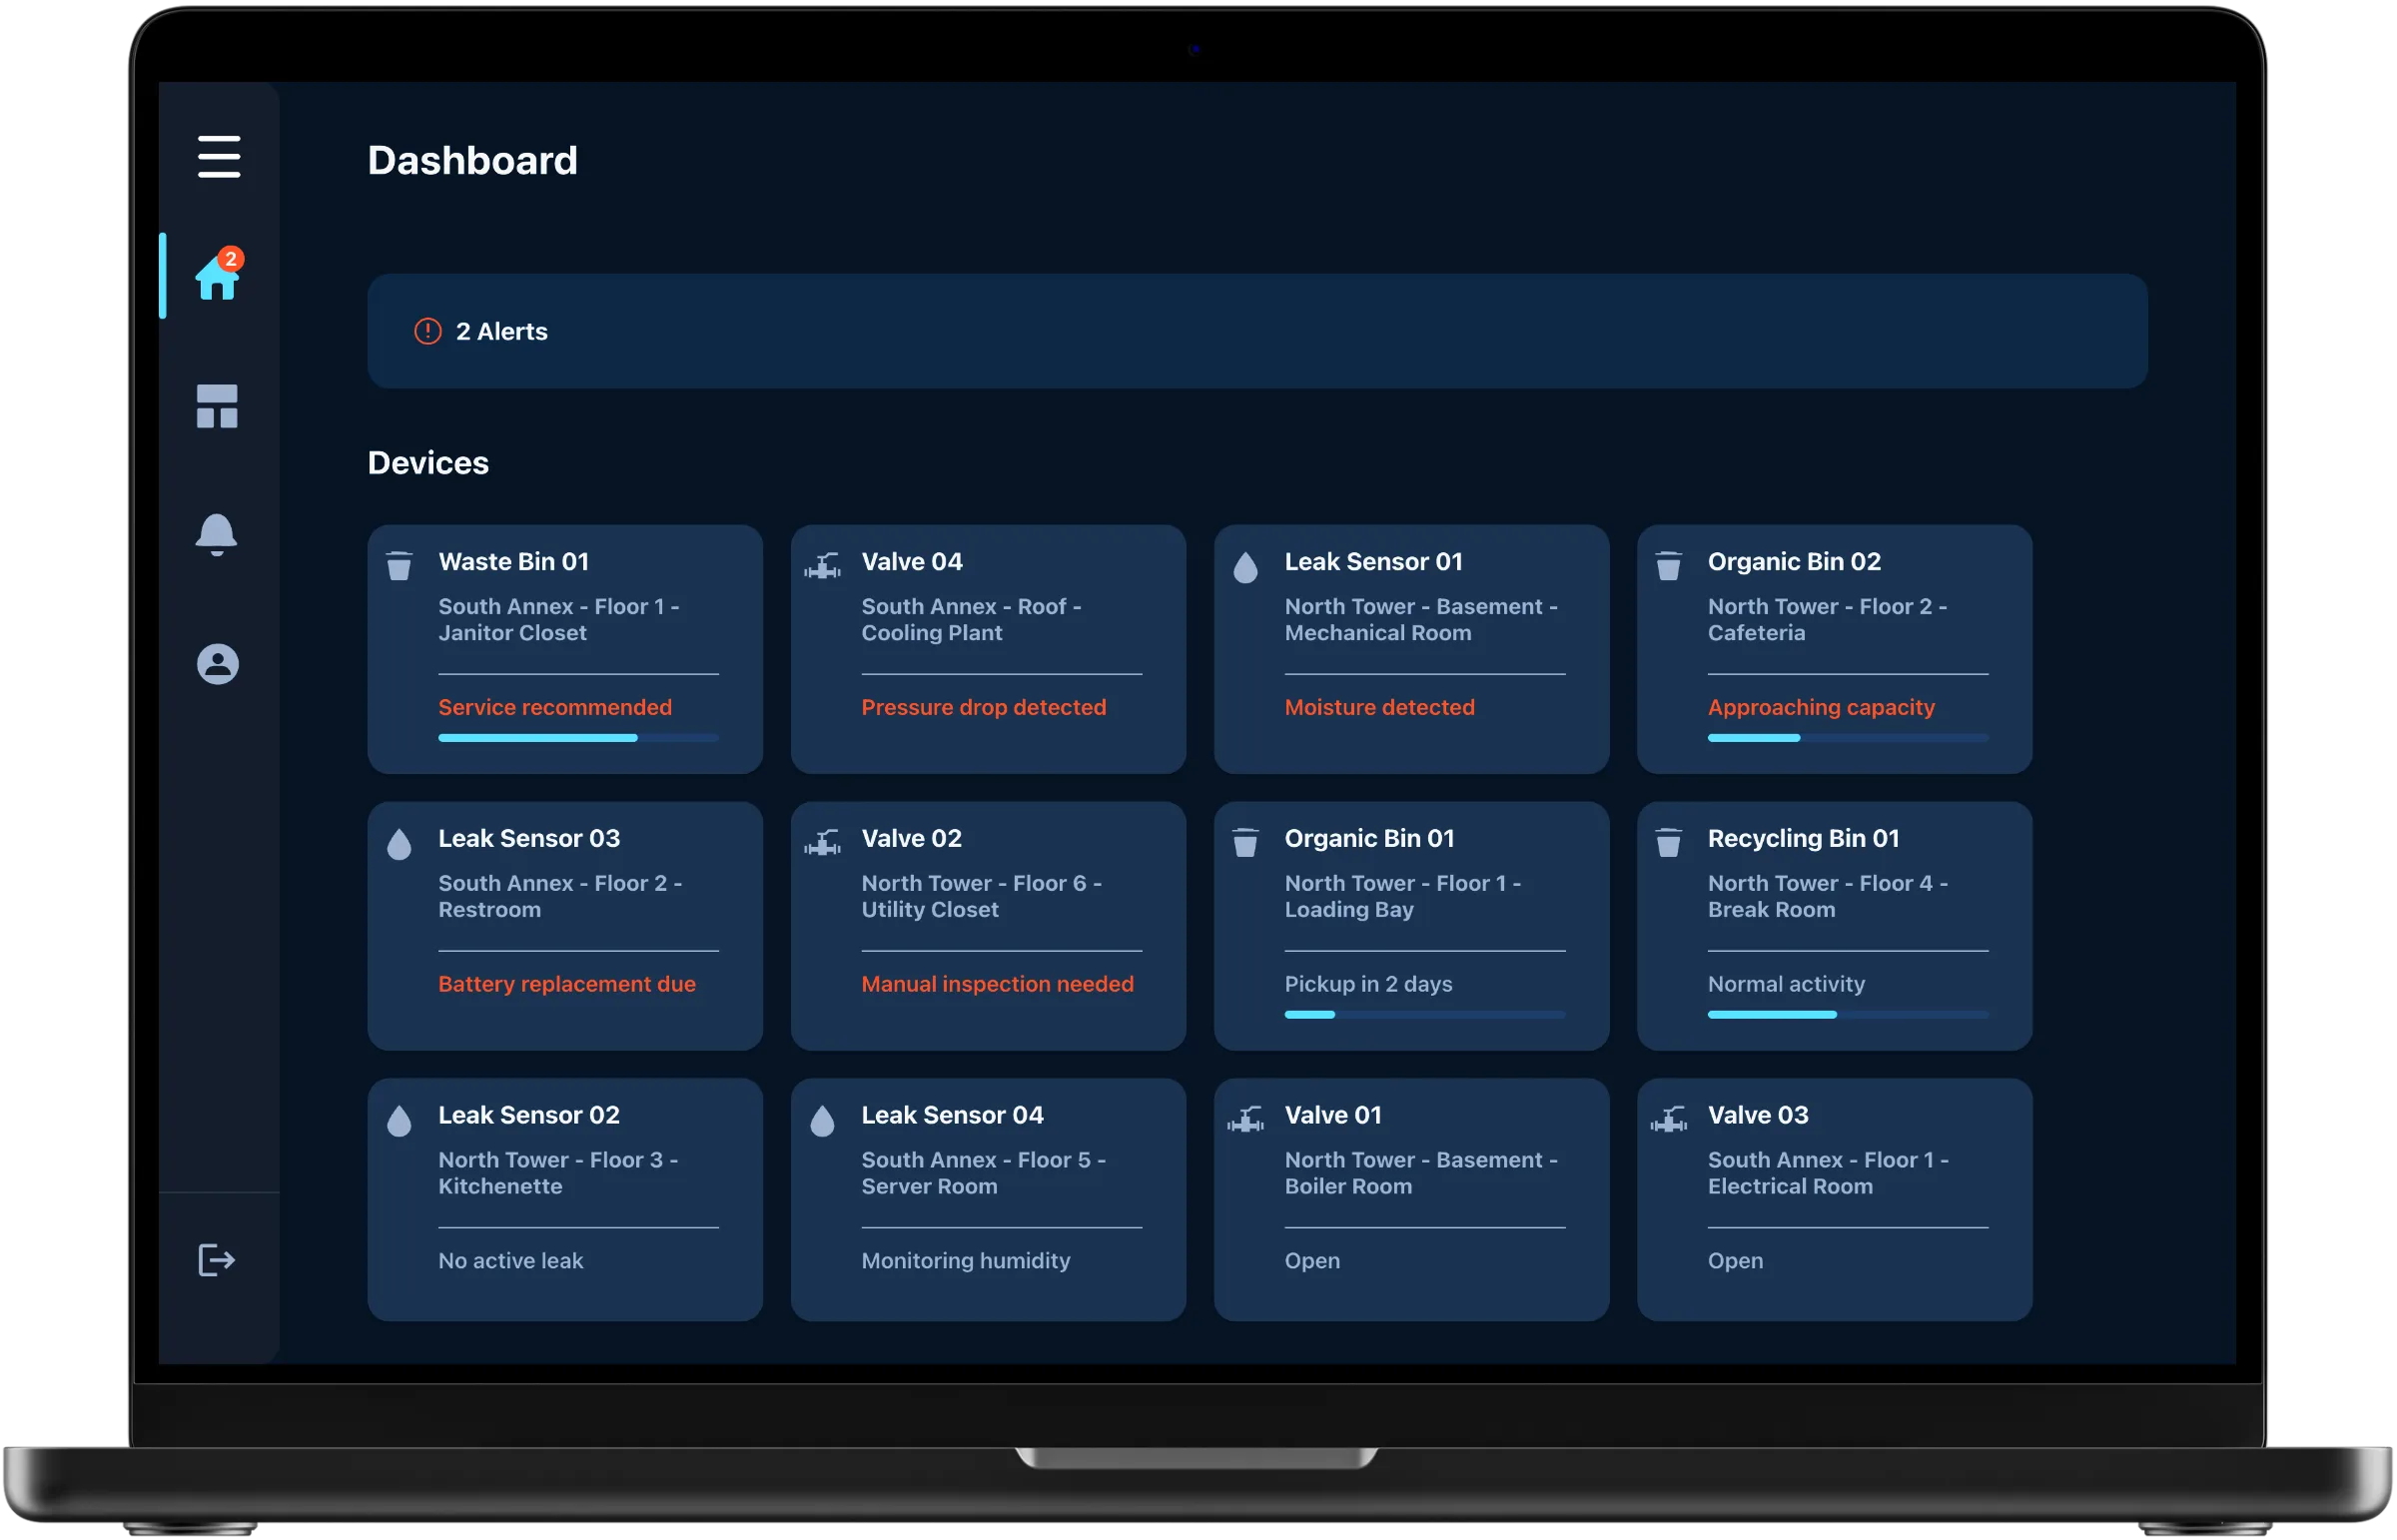The height and width of the screenshot is (1540, 2397).
Task: Open the layout grid sidebar icon
Action: [217, 406]
